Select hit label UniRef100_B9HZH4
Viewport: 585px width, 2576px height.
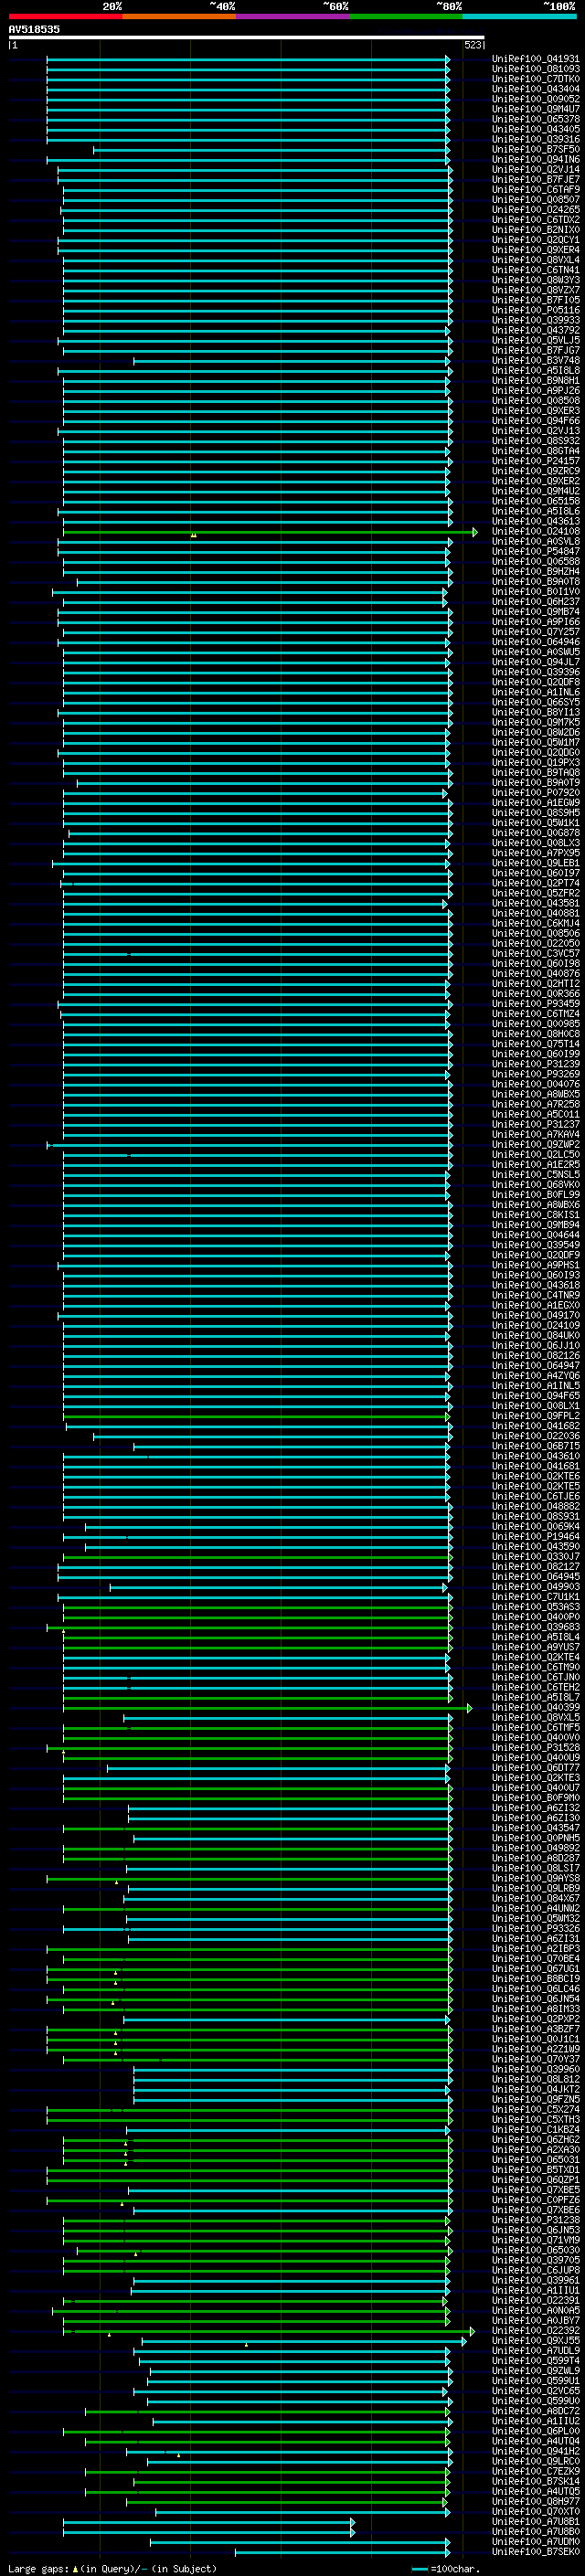[535, 571]
